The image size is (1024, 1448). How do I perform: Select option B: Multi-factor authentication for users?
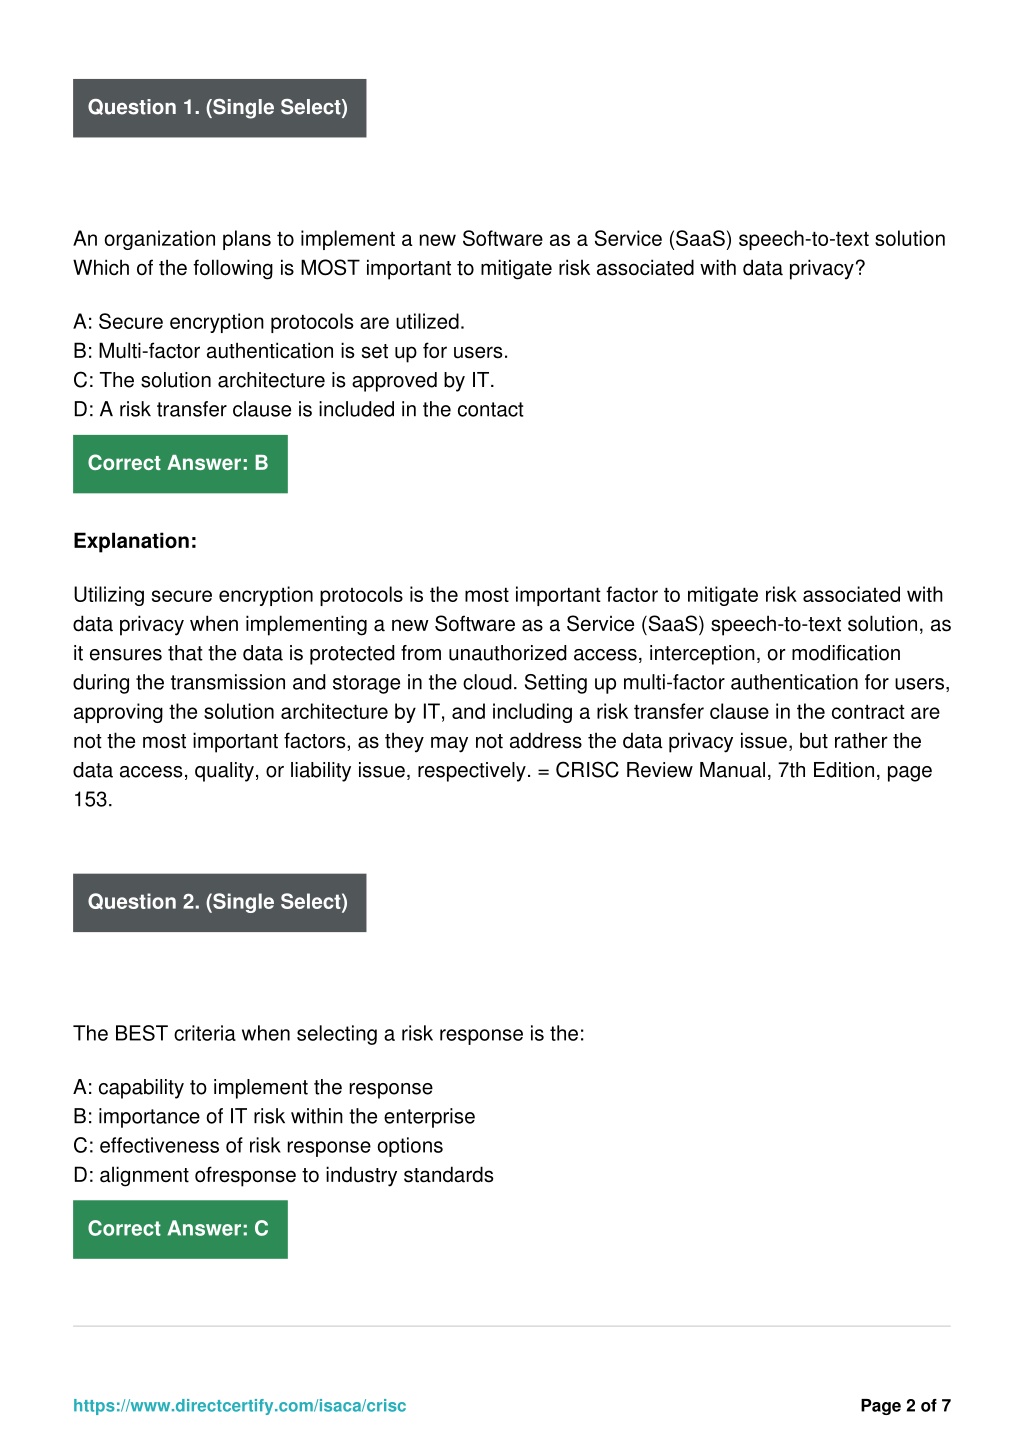(x=290, y=351)
